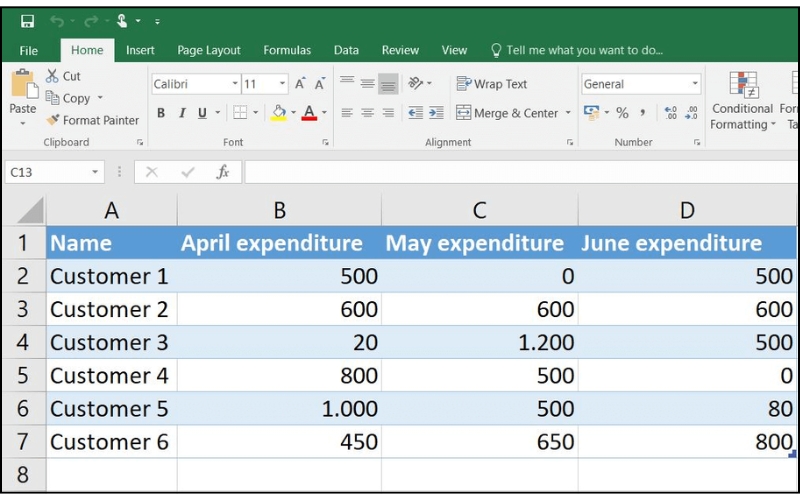Toggle Bold formatting
Image resolution: width=800 pixels, height=500 pixels.
[161, 113]
